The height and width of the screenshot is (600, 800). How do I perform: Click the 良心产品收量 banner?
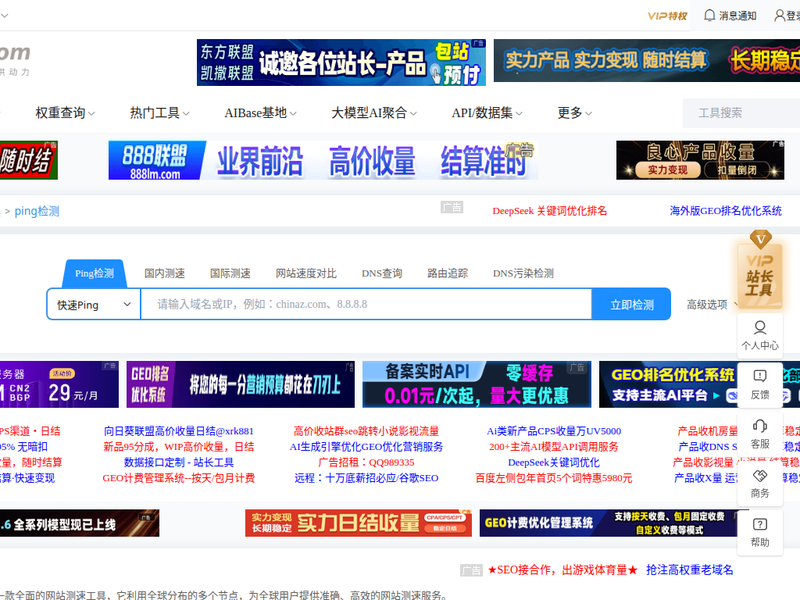[700, 160]
